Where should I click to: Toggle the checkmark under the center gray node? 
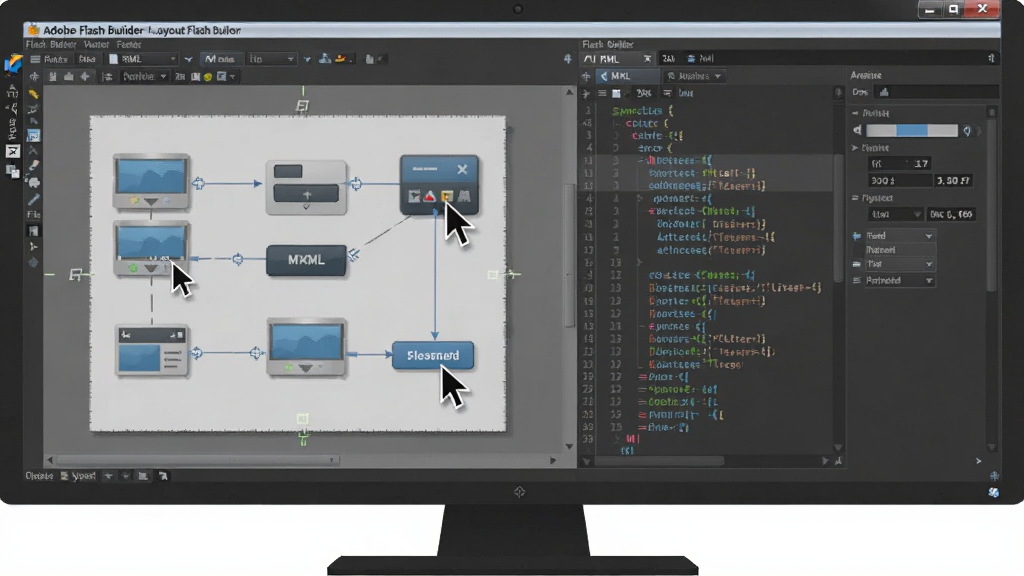click(x=306, y=207)
